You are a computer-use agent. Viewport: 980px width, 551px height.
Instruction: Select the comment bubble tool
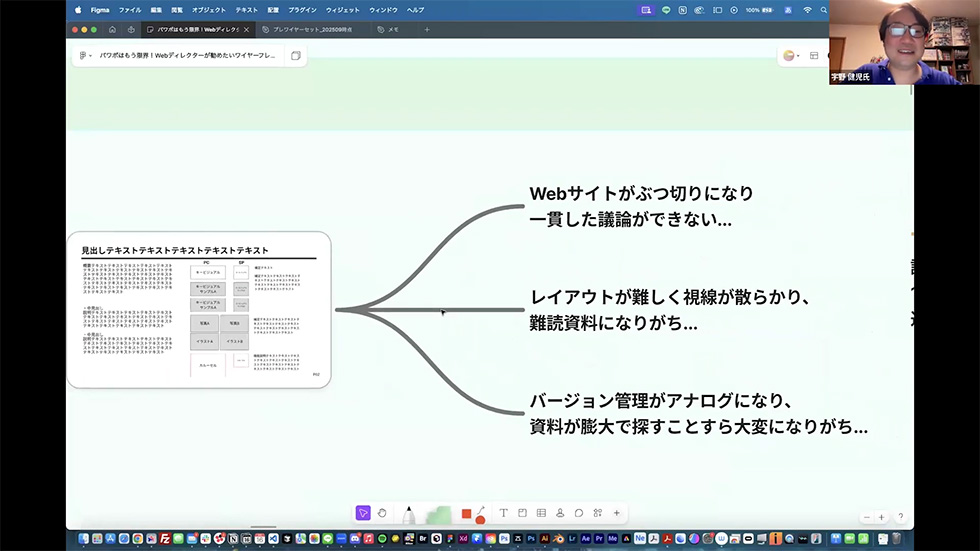[579, 513]
